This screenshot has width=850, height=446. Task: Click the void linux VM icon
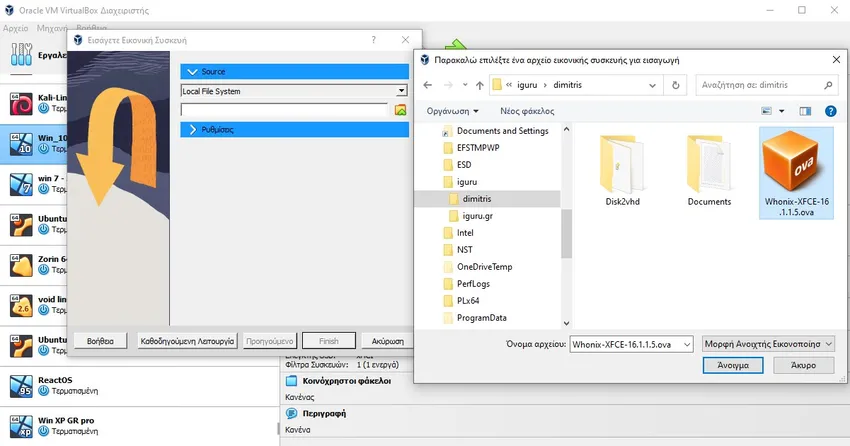click(x=21, y=305)
